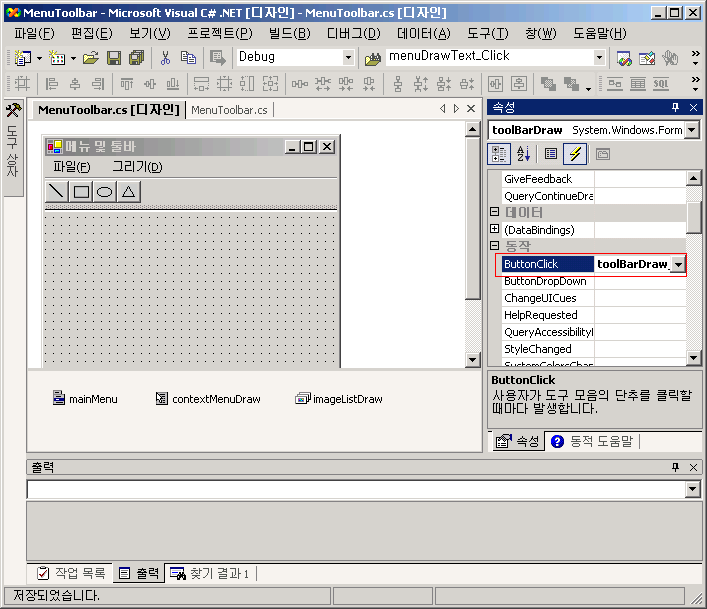Close the Properties panel
The height and width of the screenshot is (609, 707).
click(693, 107)
